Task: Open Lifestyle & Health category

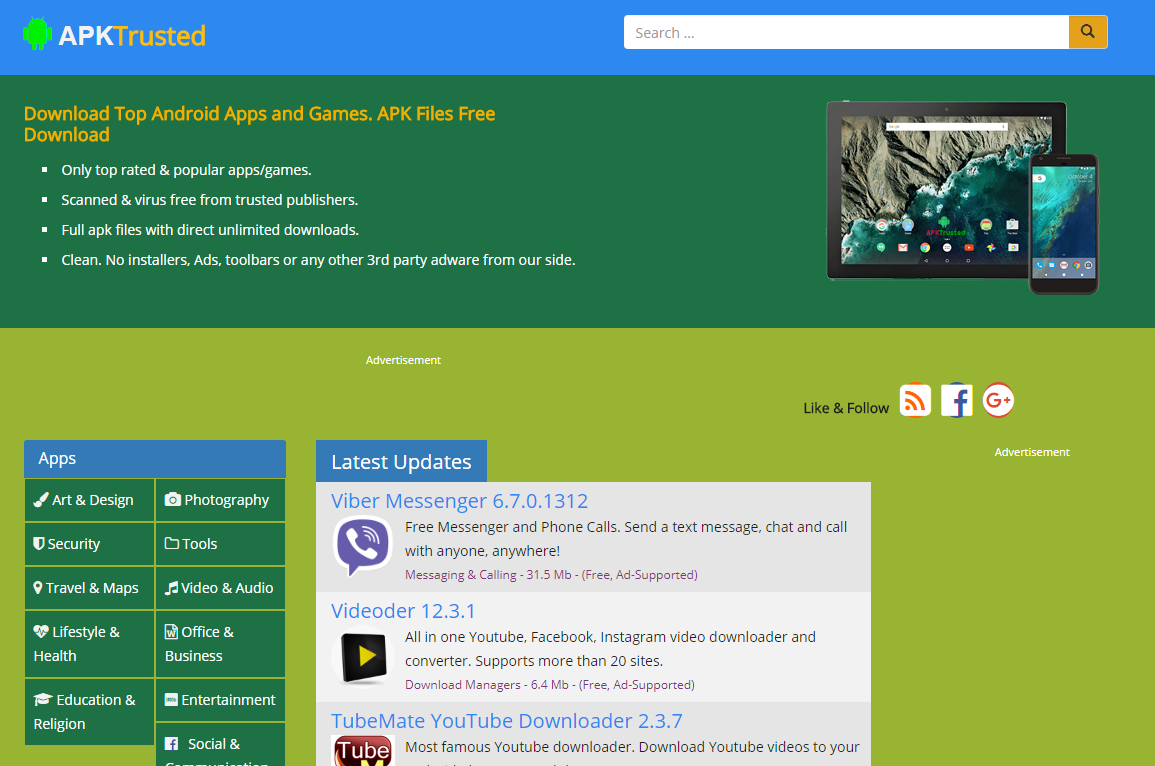Action: pyautogui.click(x=90, y=644)
